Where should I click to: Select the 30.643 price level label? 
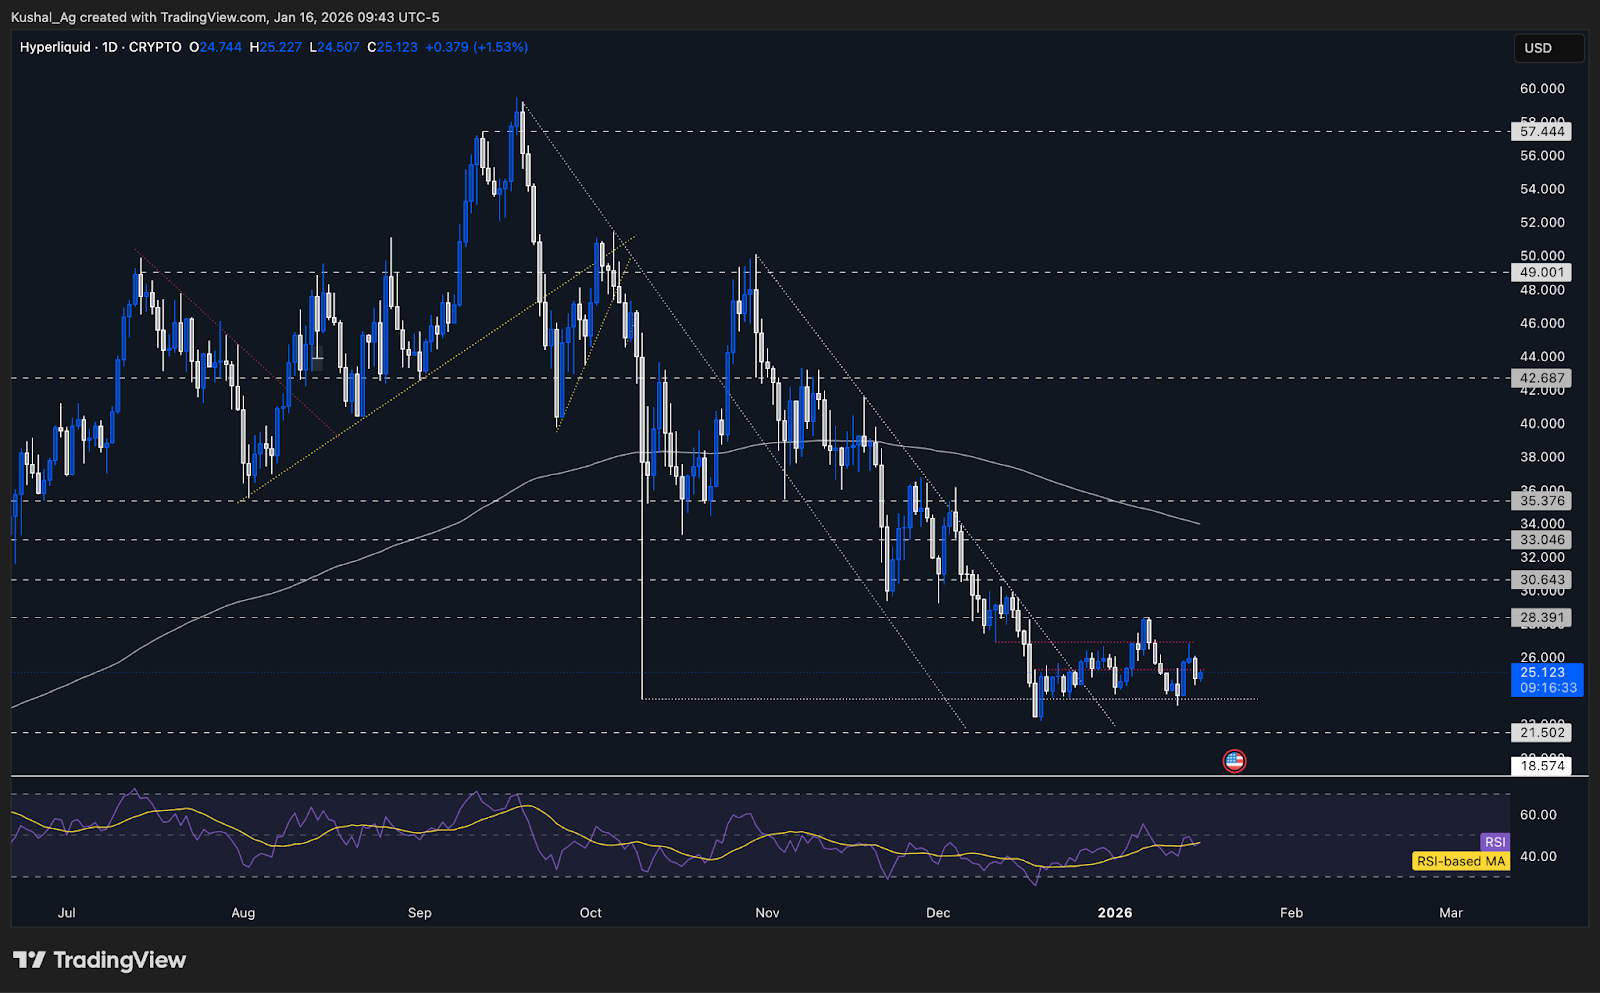1541,580
